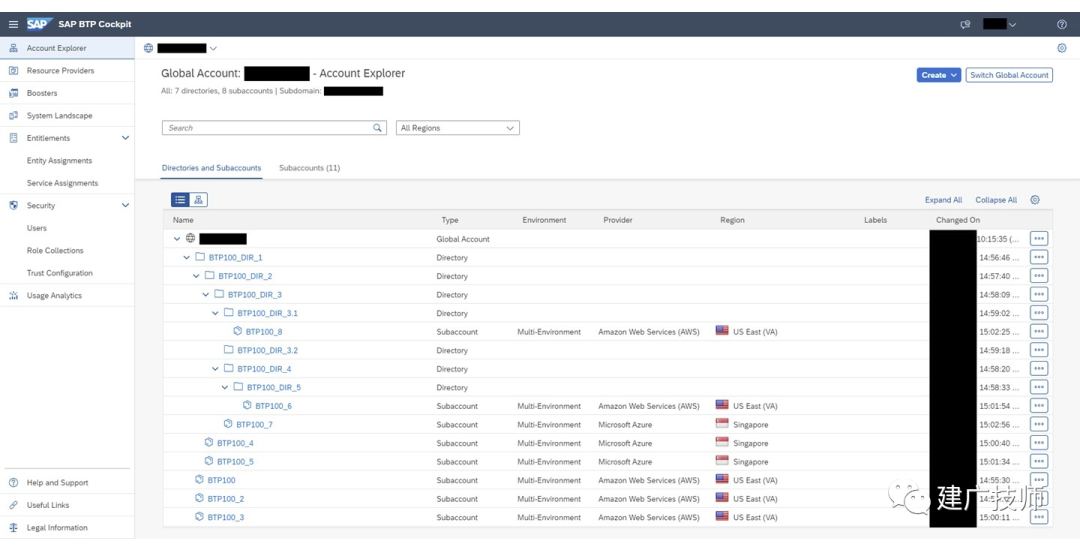Open the BTP100_6 subaccount link
Screen dimensions: 1080x547
[273, 406]
